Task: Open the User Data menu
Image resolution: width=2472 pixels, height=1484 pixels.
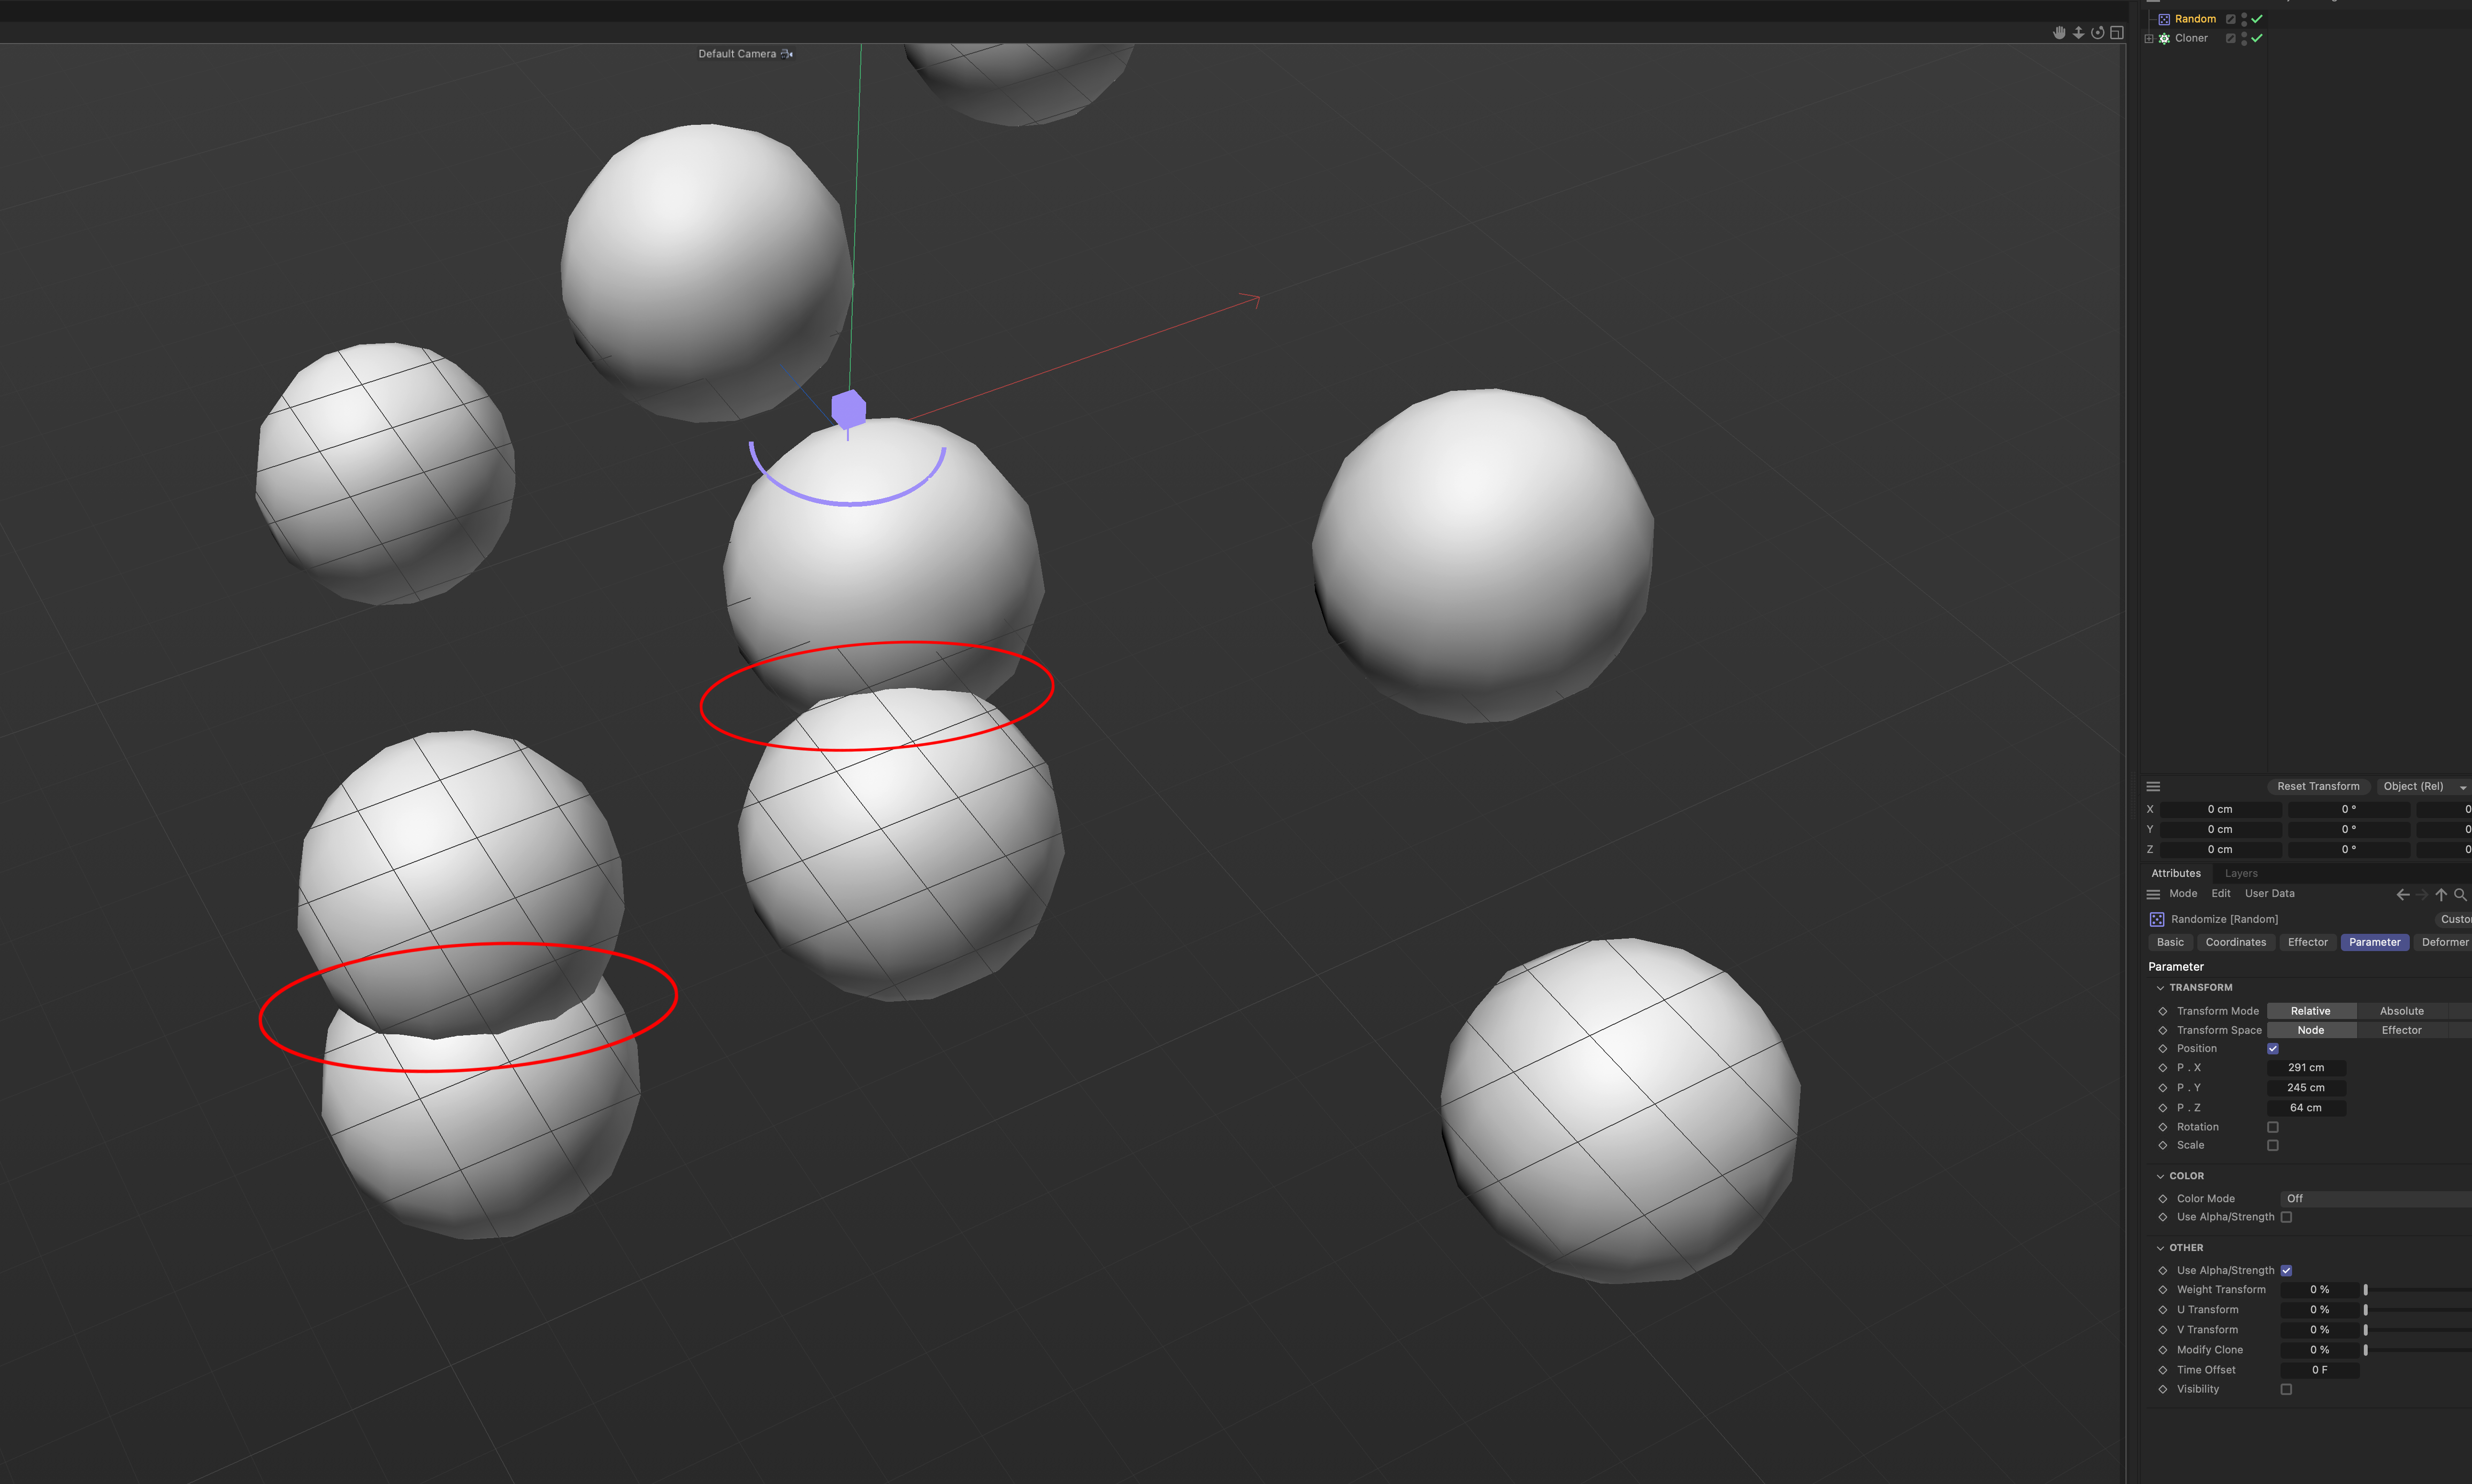Action: (x=2269, y=894)
